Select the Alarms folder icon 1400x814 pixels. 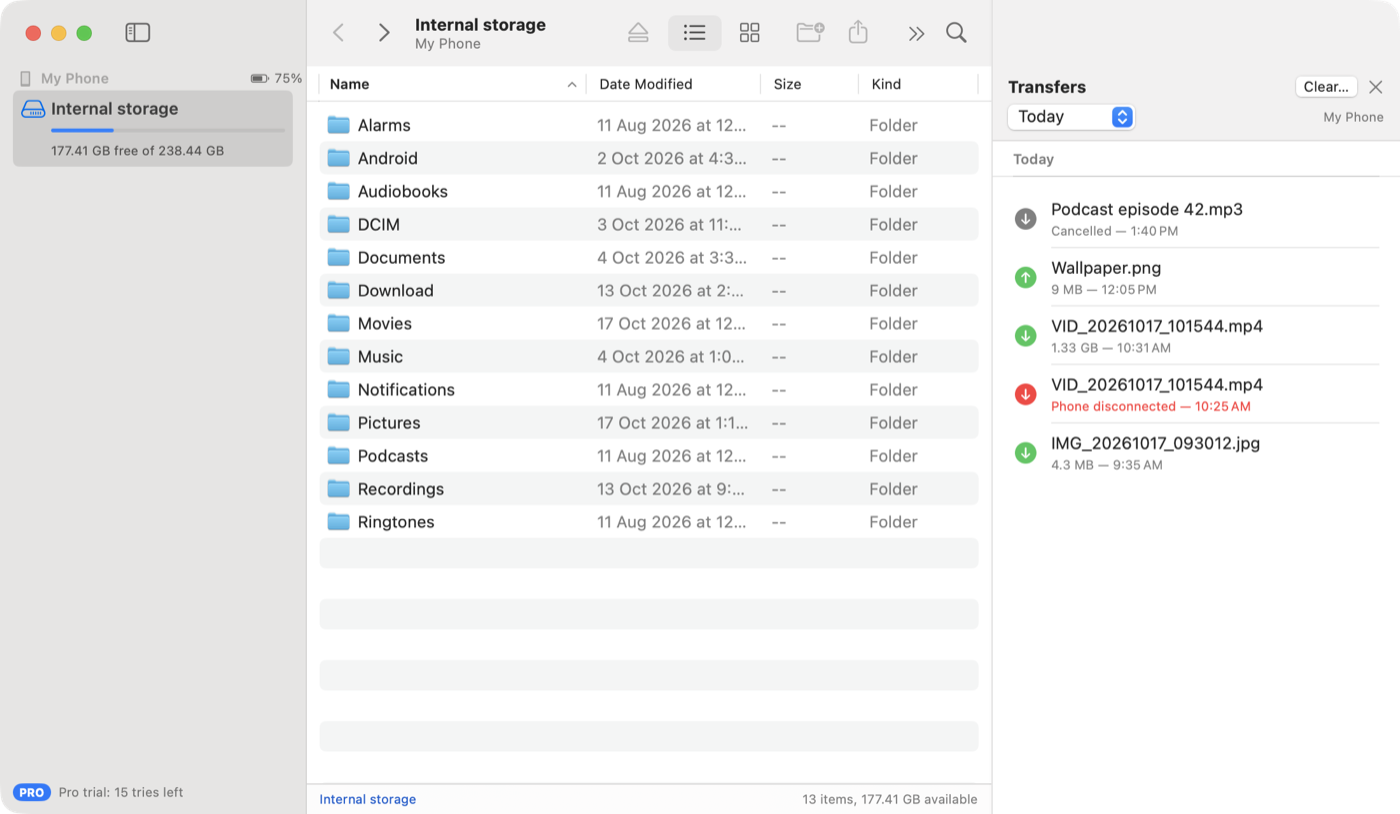click(x=339, y=125)
